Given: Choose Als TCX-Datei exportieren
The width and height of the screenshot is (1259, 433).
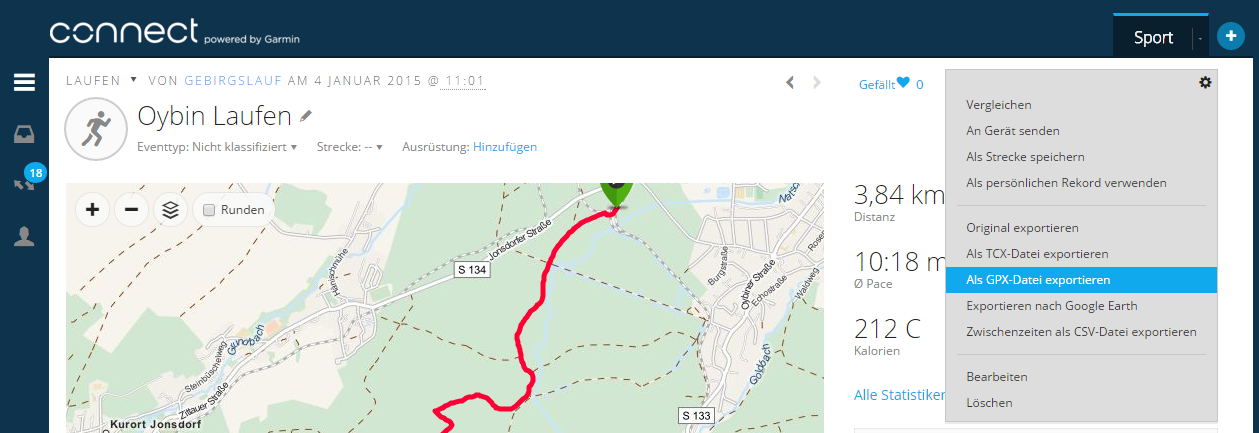Looking at the screenshot, I should (x=1037, y=254).
